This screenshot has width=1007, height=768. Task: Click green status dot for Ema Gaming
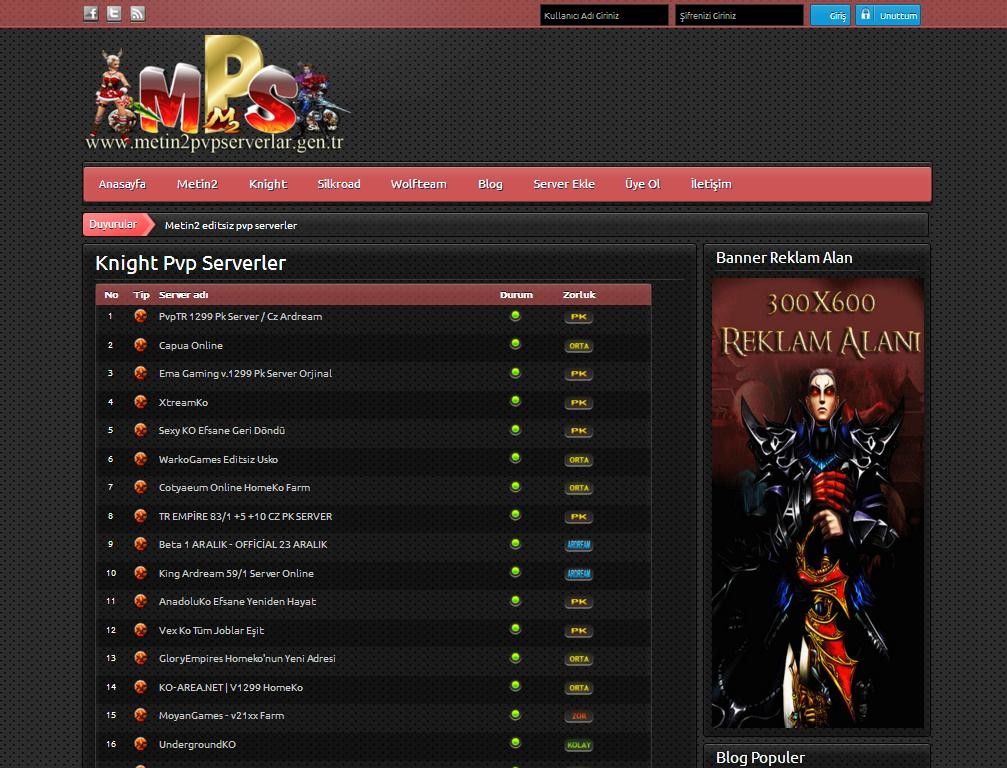click(x=515, y=372)
